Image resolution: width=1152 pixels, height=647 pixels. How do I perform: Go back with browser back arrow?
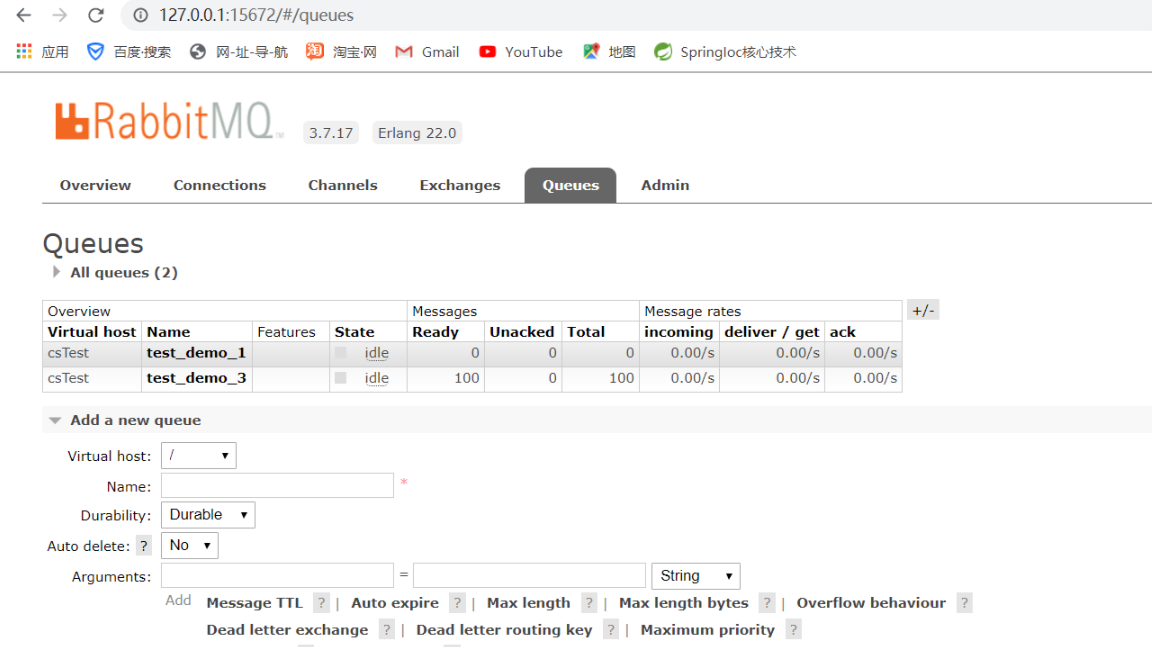tap(24, 15)
